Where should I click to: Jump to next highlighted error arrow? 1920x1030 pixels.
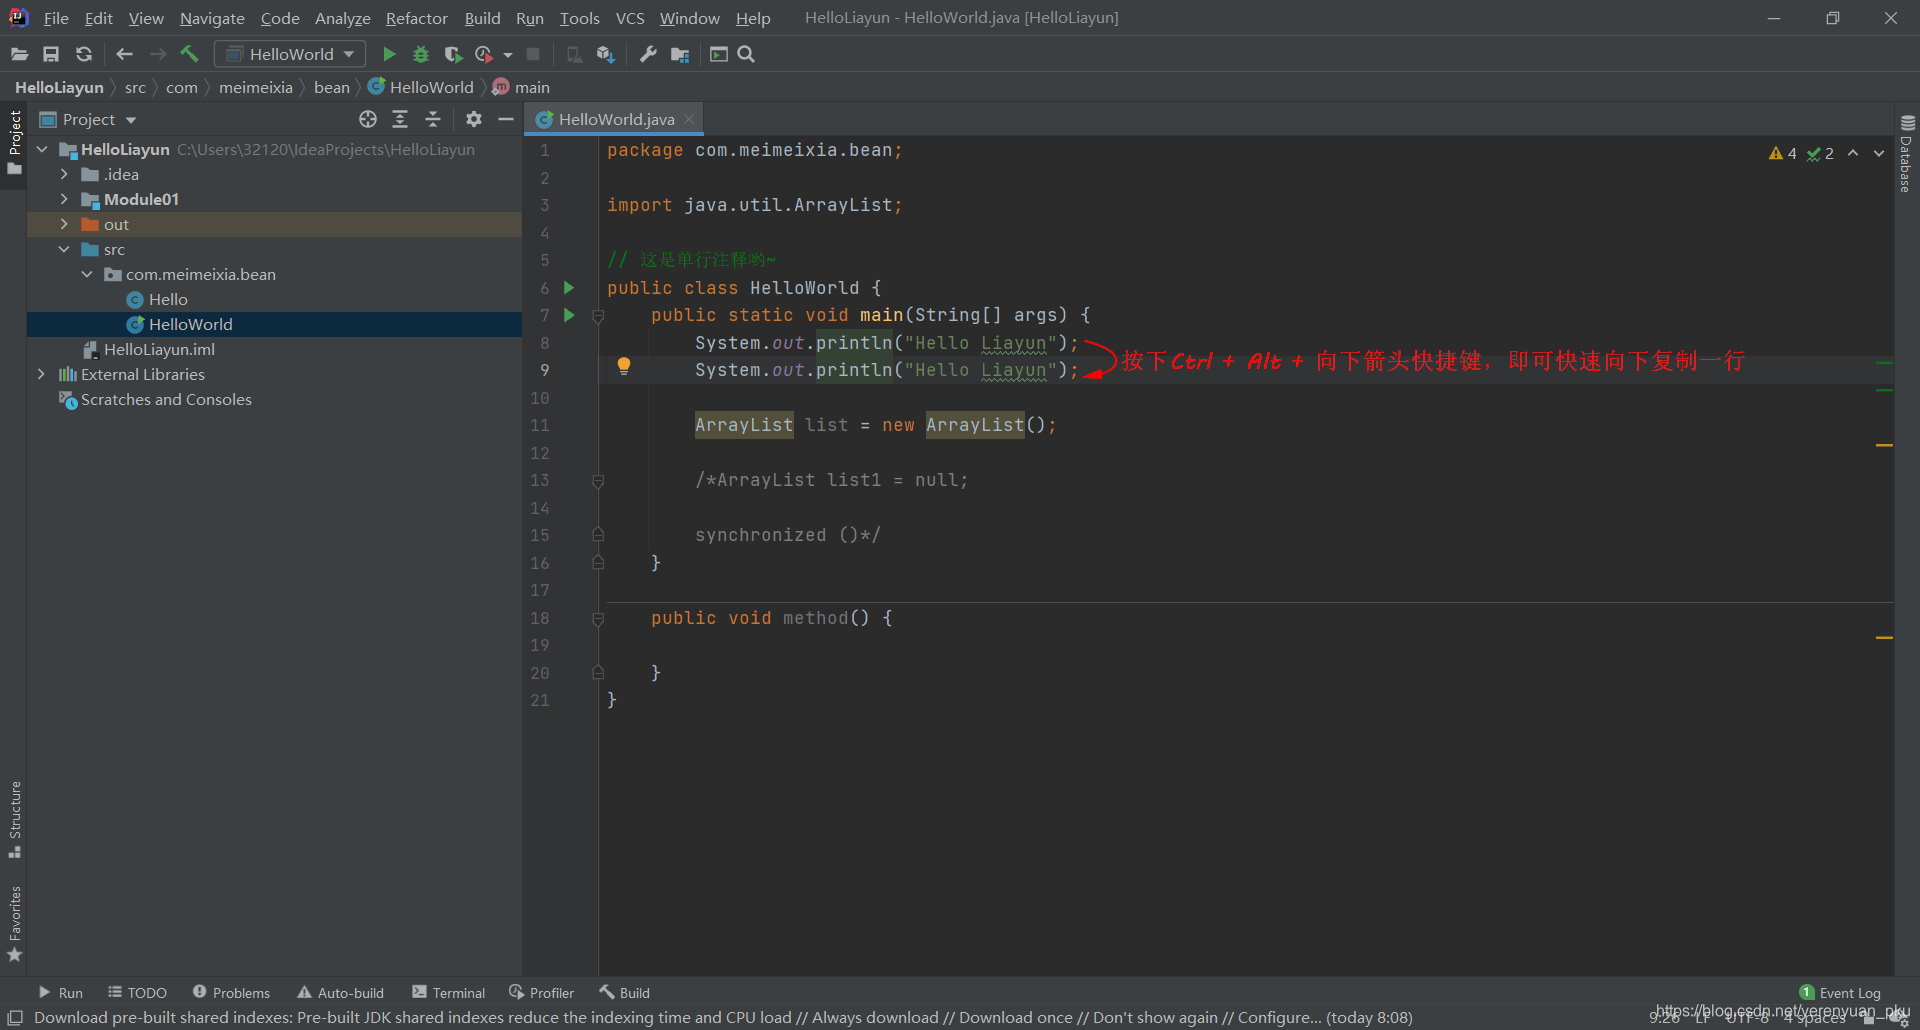coord(1879,153)
